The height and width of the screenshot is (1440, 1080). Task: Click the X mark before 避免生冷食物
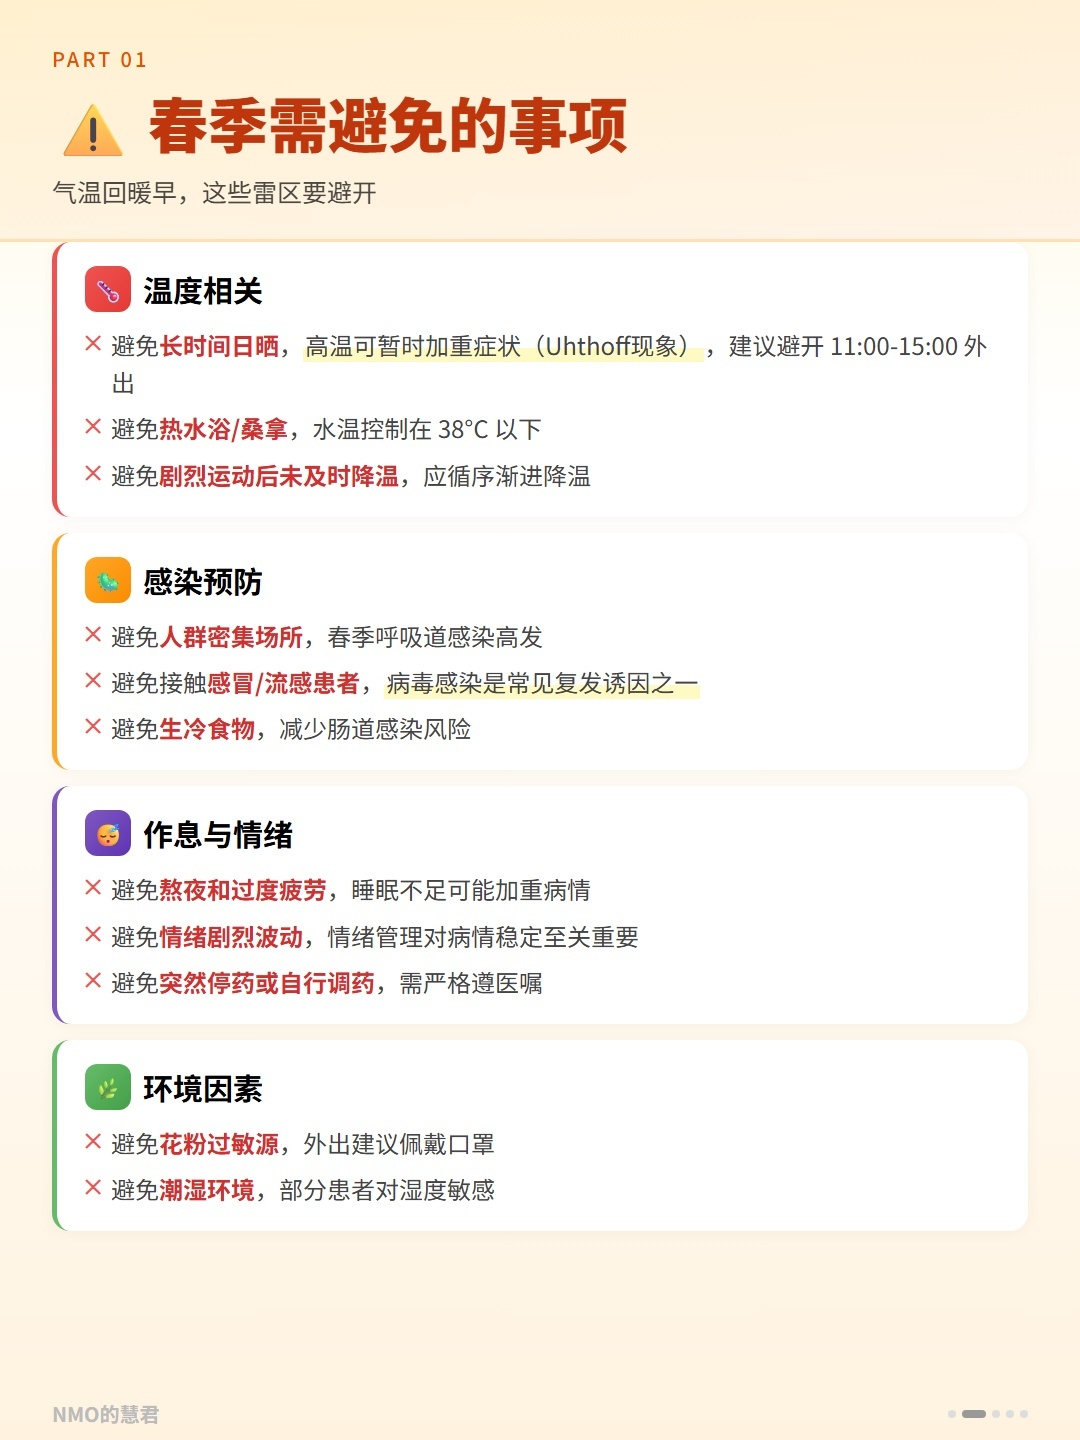pyautogui.click(x=93, y=727)
